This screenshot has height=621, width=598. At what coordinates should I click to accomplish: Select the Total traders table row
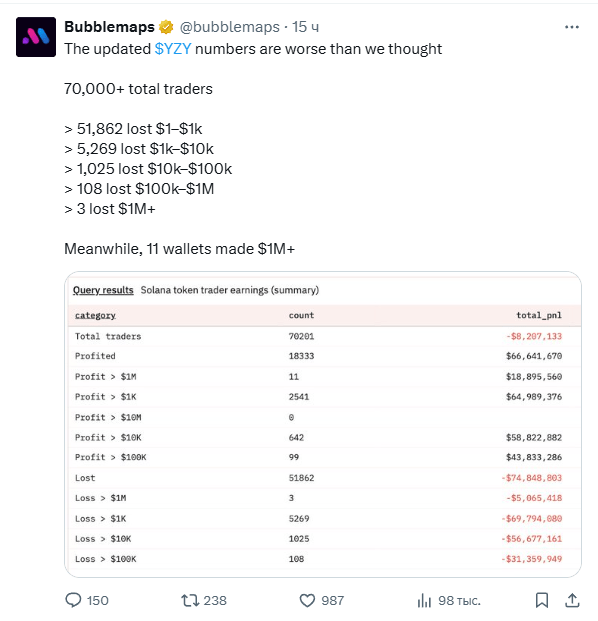tap(325, 336)
